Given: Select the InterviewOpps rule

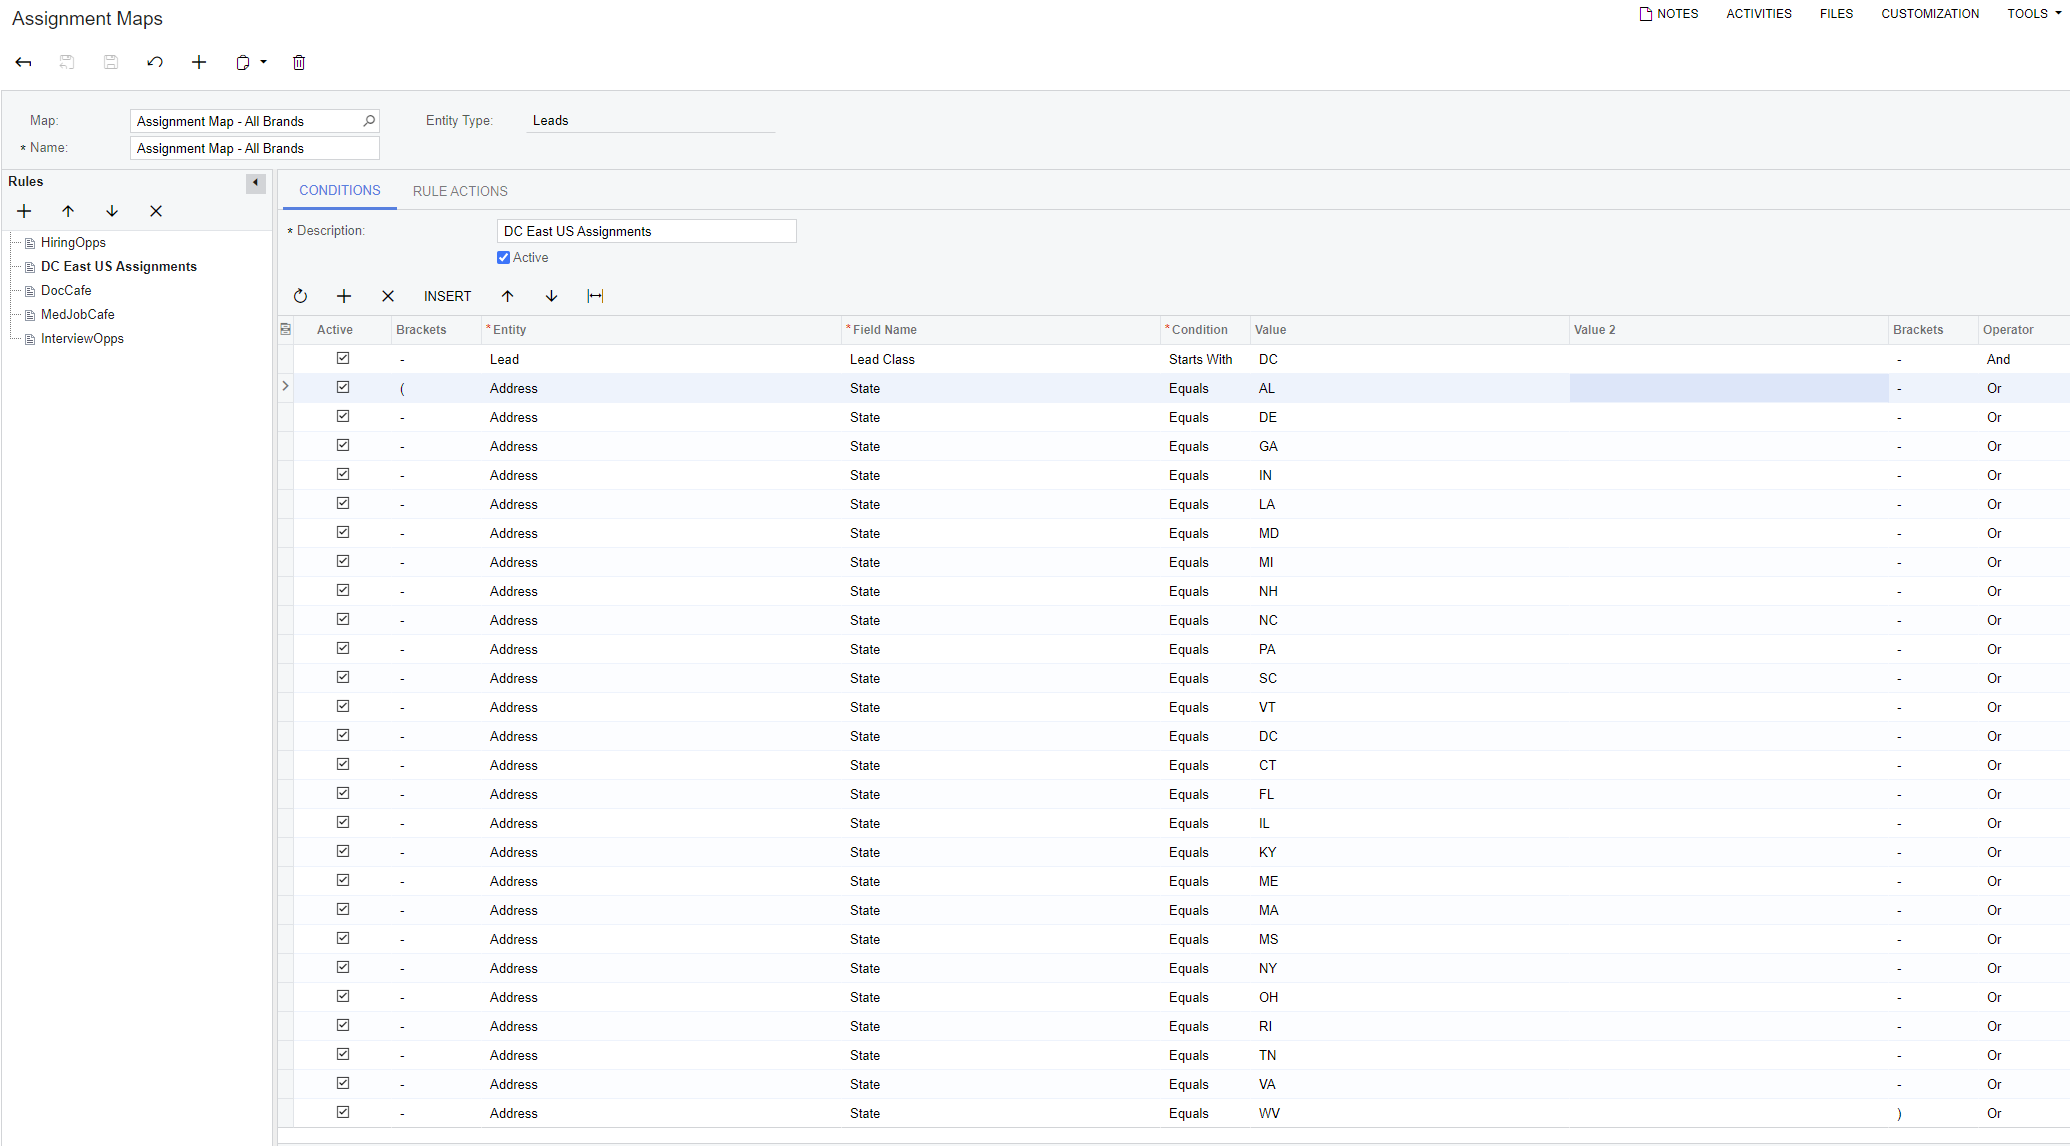Looking at the screenshot, I should tap(82, 338).
